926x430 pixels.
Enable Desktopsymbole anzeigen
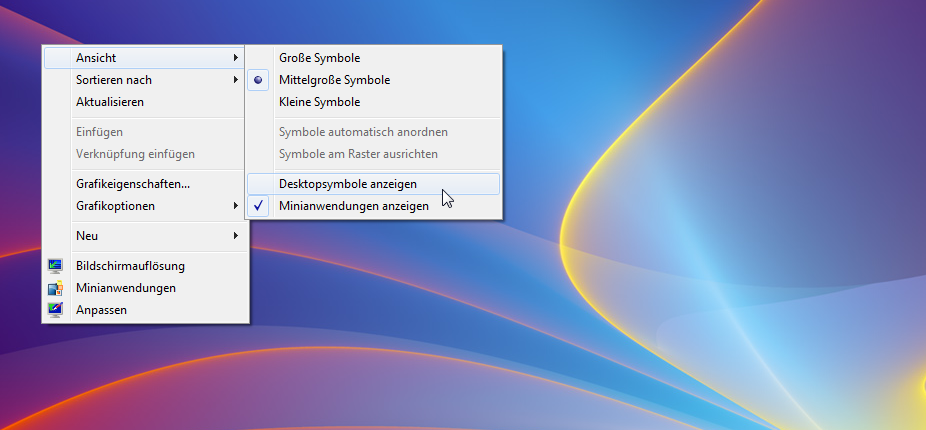pos(373,184)
